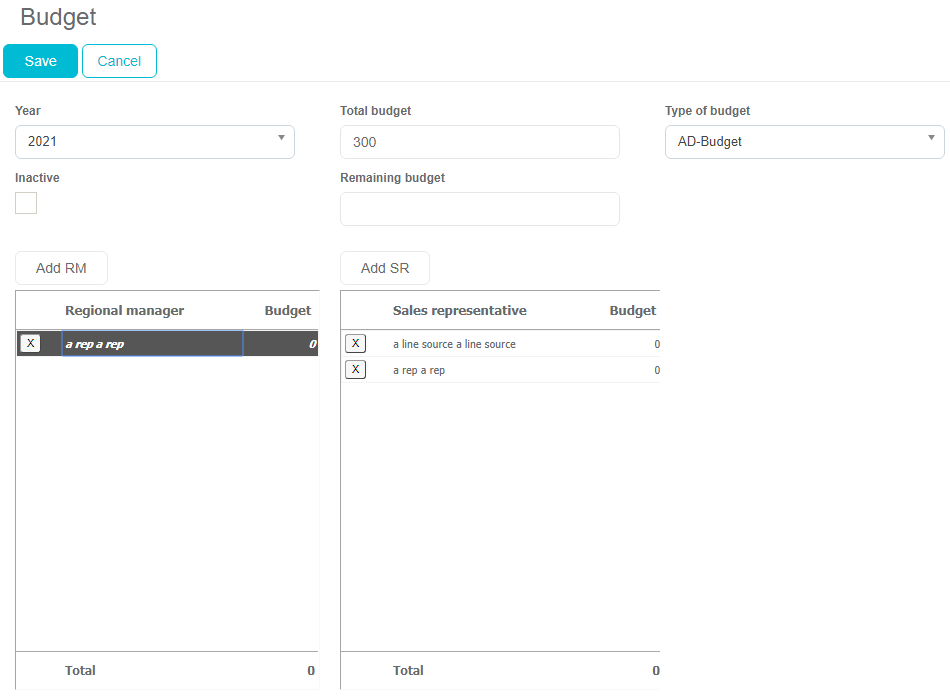Click the Remaining budget field
Image resolution: width=950 pixels, height=699 pixels.
click(479, 209)
